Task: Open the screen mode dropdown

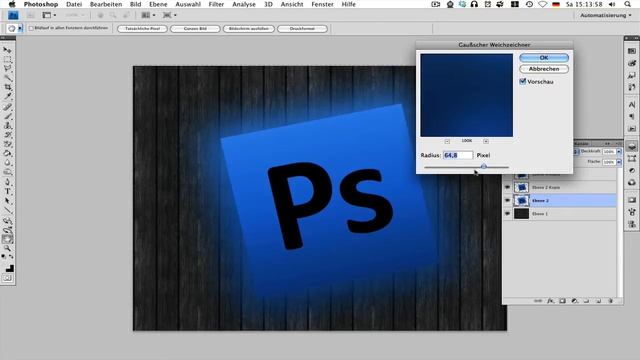Action: click(169, 16)
